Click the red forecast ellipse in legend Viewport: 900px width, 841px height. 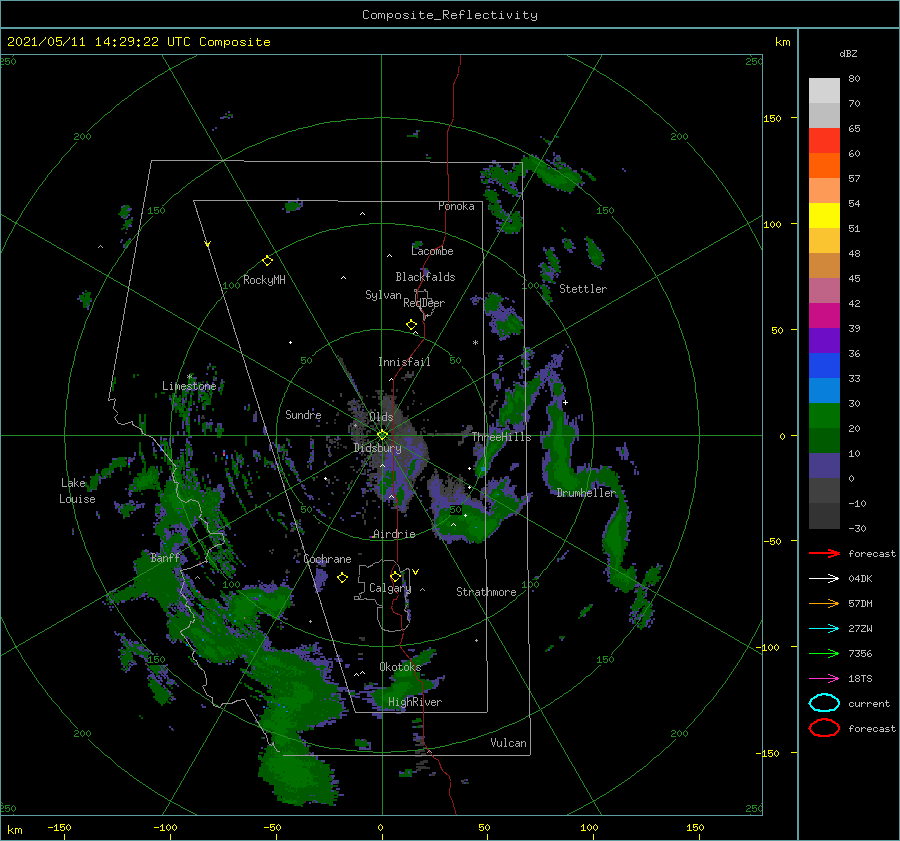point(824,728)
